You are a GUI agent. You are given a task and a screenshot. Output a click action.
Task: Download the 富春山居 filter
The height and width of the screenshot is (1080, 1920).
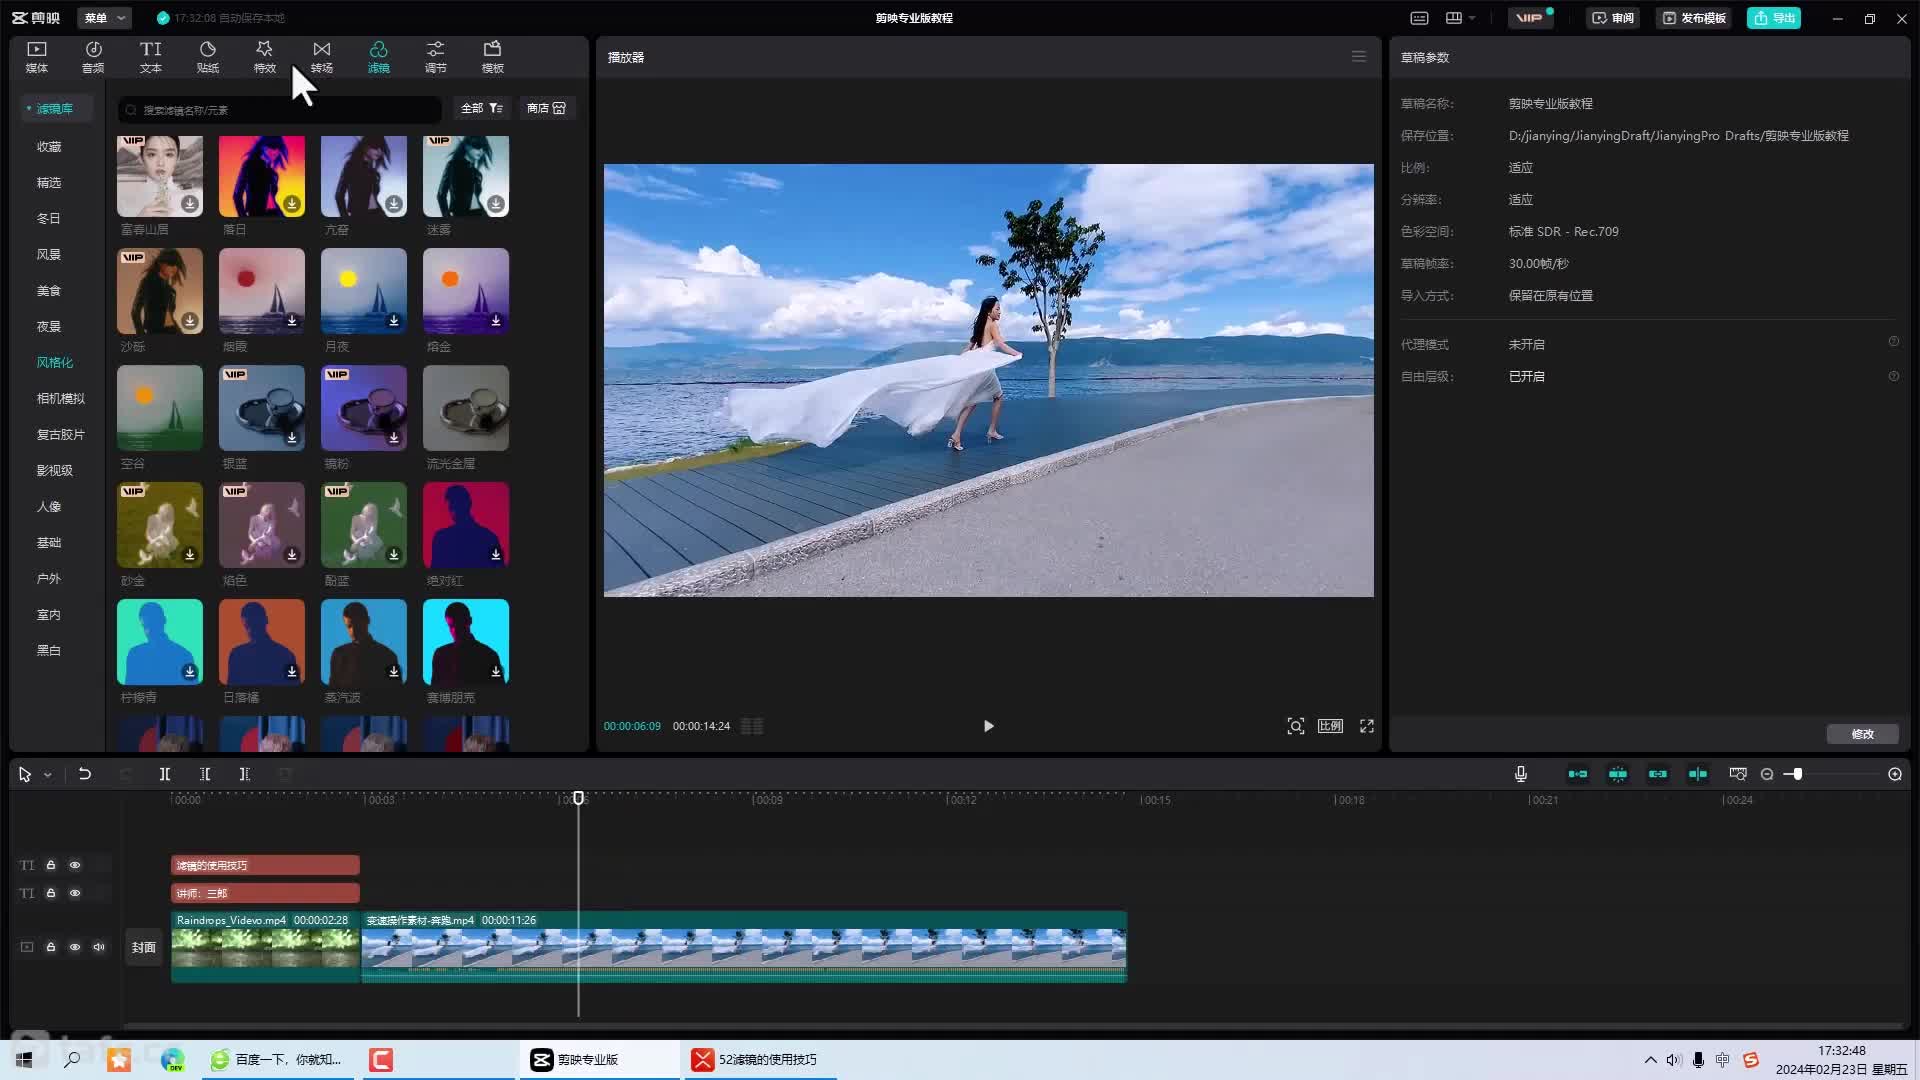(x=190, y=204)
